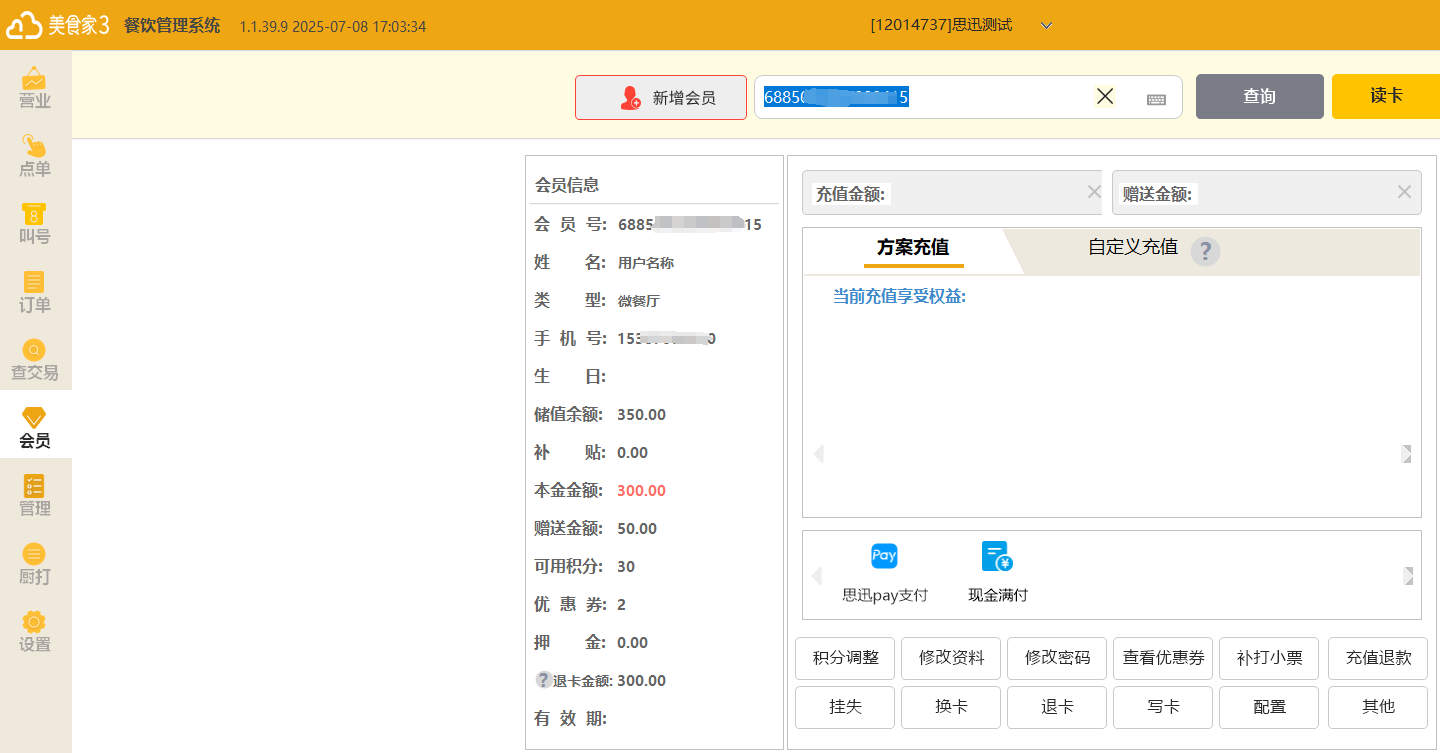The image size is (1440, 753).
Task: Click the 换卡 button
Action: click(951, 707)
